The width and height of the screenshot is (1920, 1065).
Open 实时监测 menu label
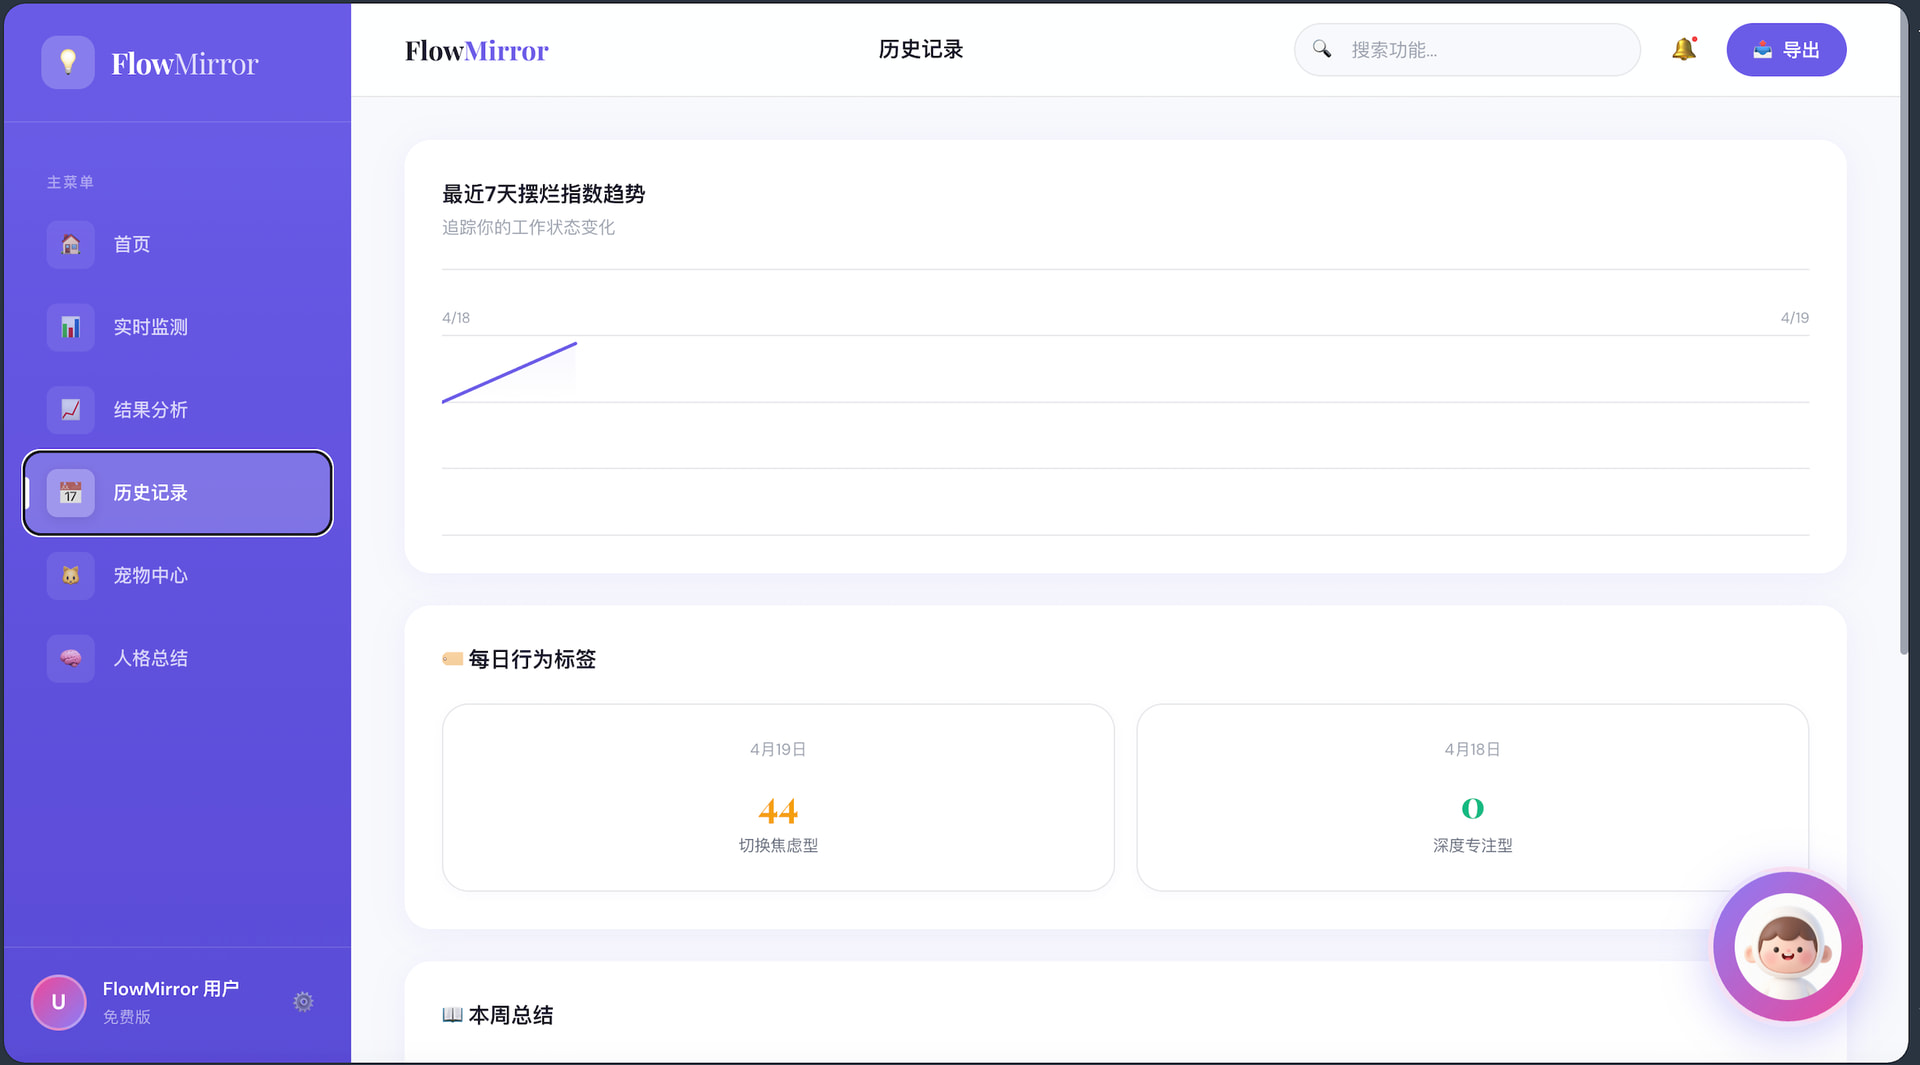pyautogui.click(x=150, y=328)
